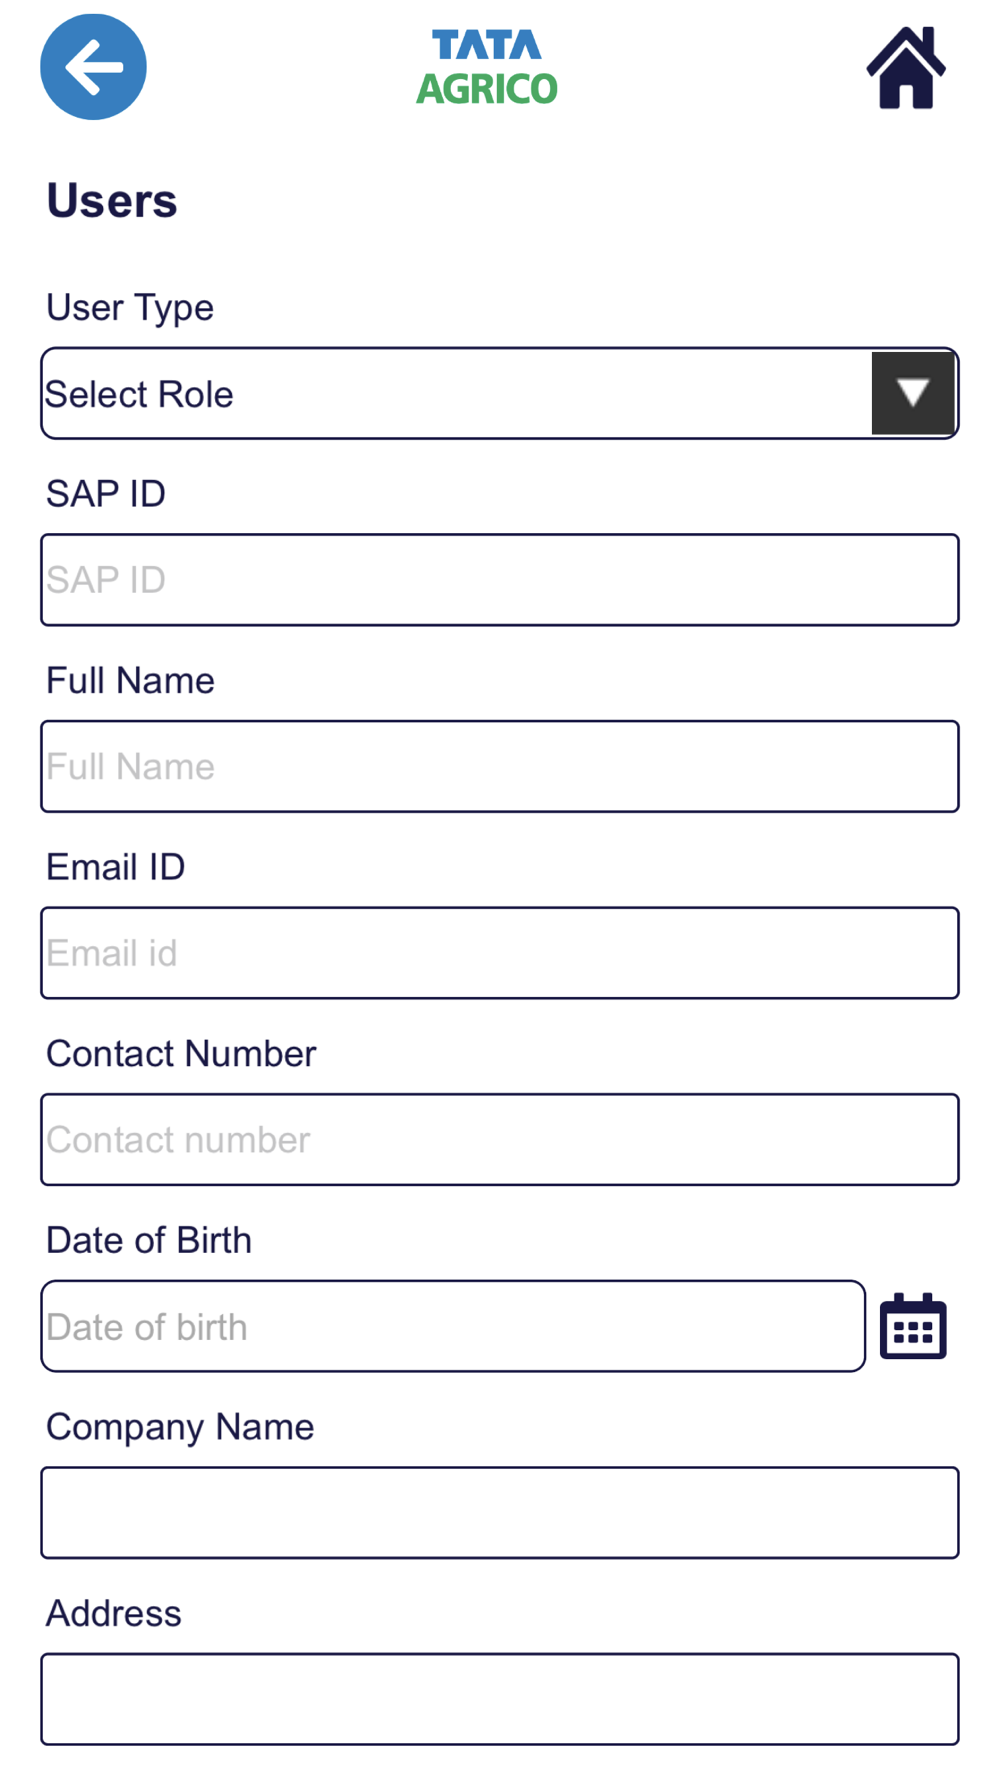Select the empty Address text box

(500, 1699)
